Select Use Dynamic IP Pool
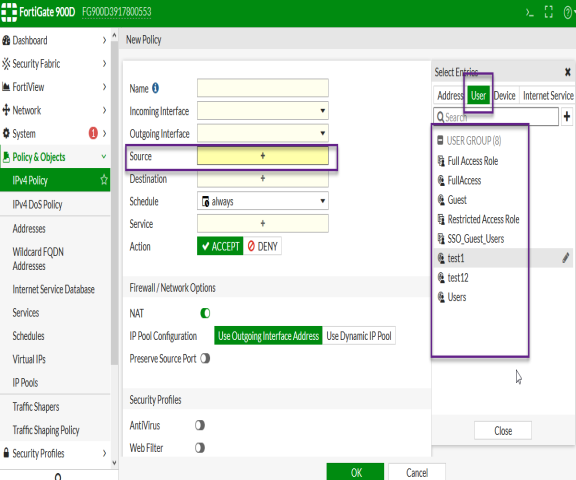Image resolution: width=576 pixels, height=480 pixels. (x=359, y=336)
